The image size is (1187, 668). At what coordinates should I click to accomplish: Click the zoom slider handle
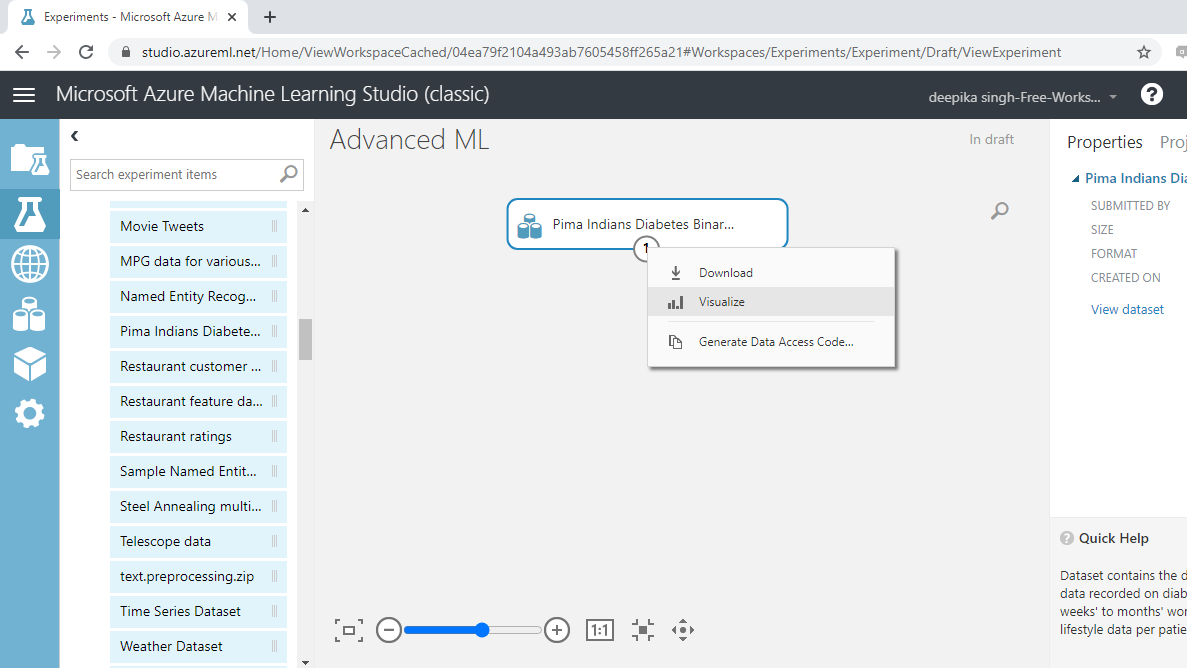(482, 630)
